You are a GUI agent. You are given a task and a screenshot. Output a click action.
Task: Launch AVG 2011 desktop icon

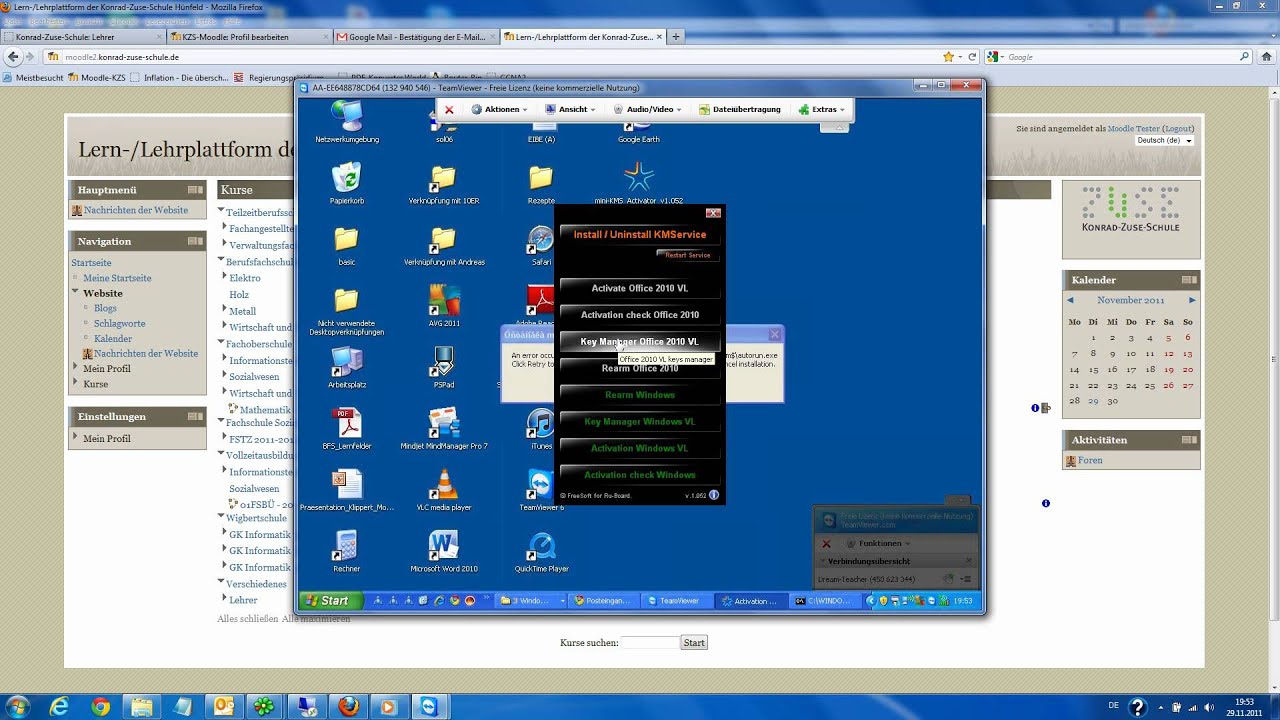pyautogui.click(x=444, y=300)
